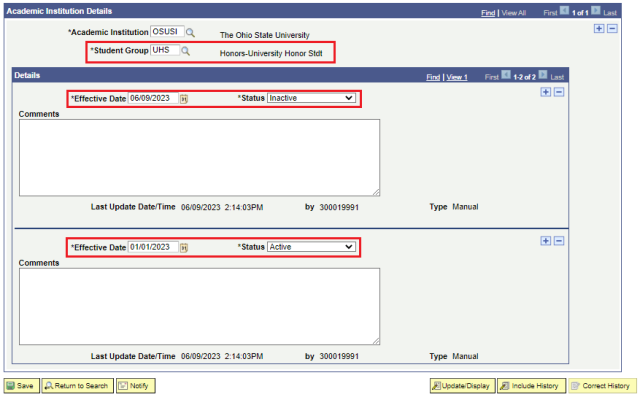Delete the Active detail row
The image size is (640, 397).
click(559, 241)
